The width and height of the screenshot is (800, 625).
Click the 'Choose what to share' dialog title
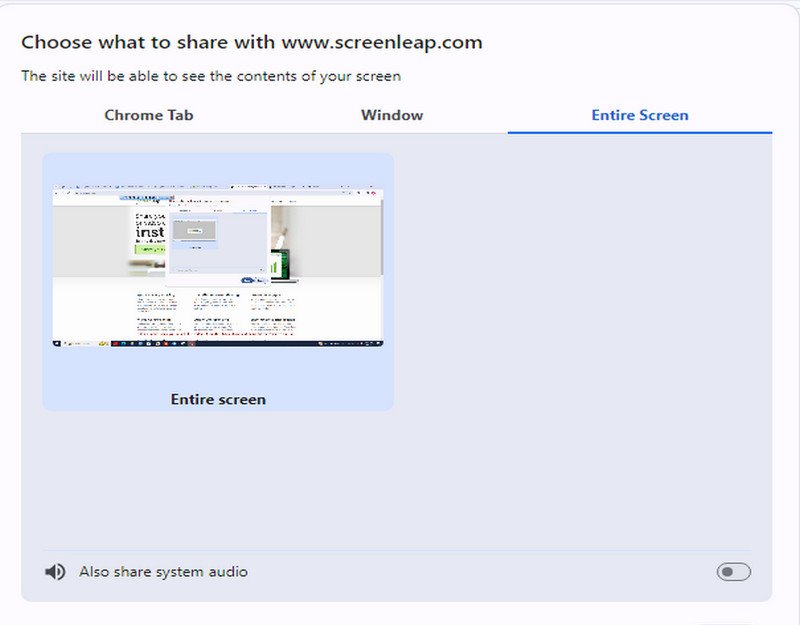252,42
